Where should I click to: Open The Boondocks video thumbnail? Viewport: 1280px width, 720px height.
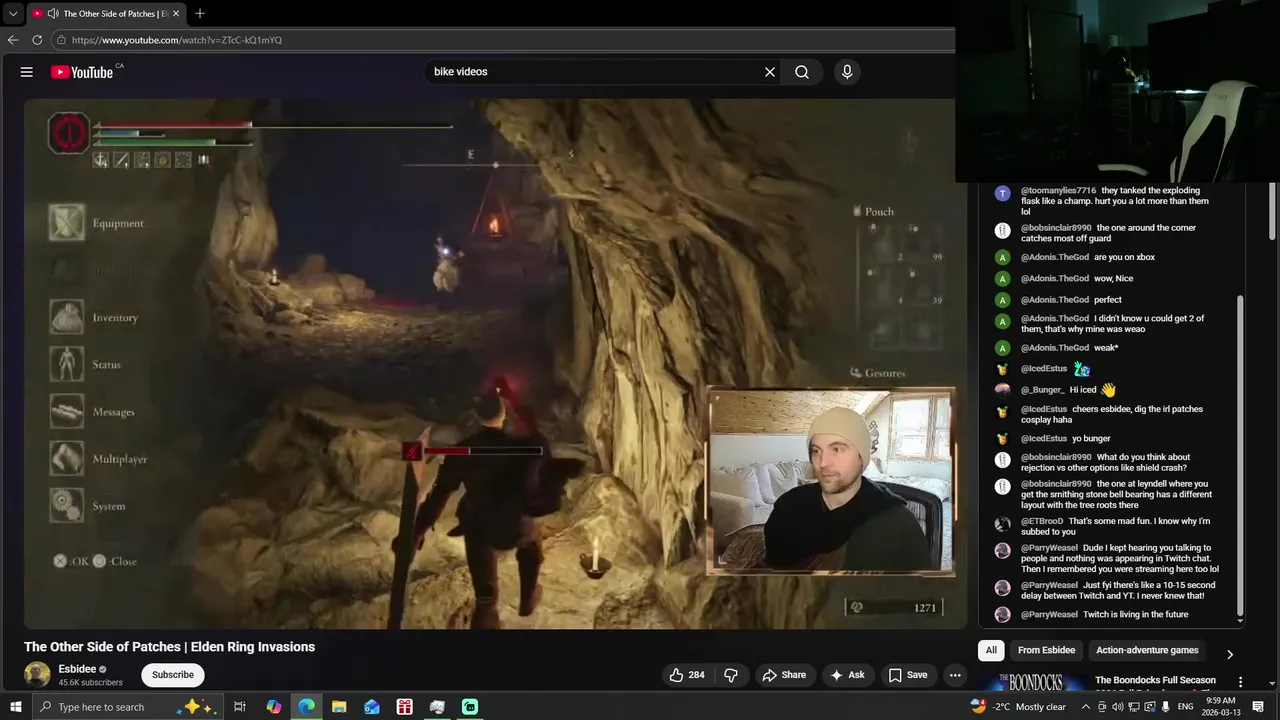pyautogui.click(x=1032, y=682)
